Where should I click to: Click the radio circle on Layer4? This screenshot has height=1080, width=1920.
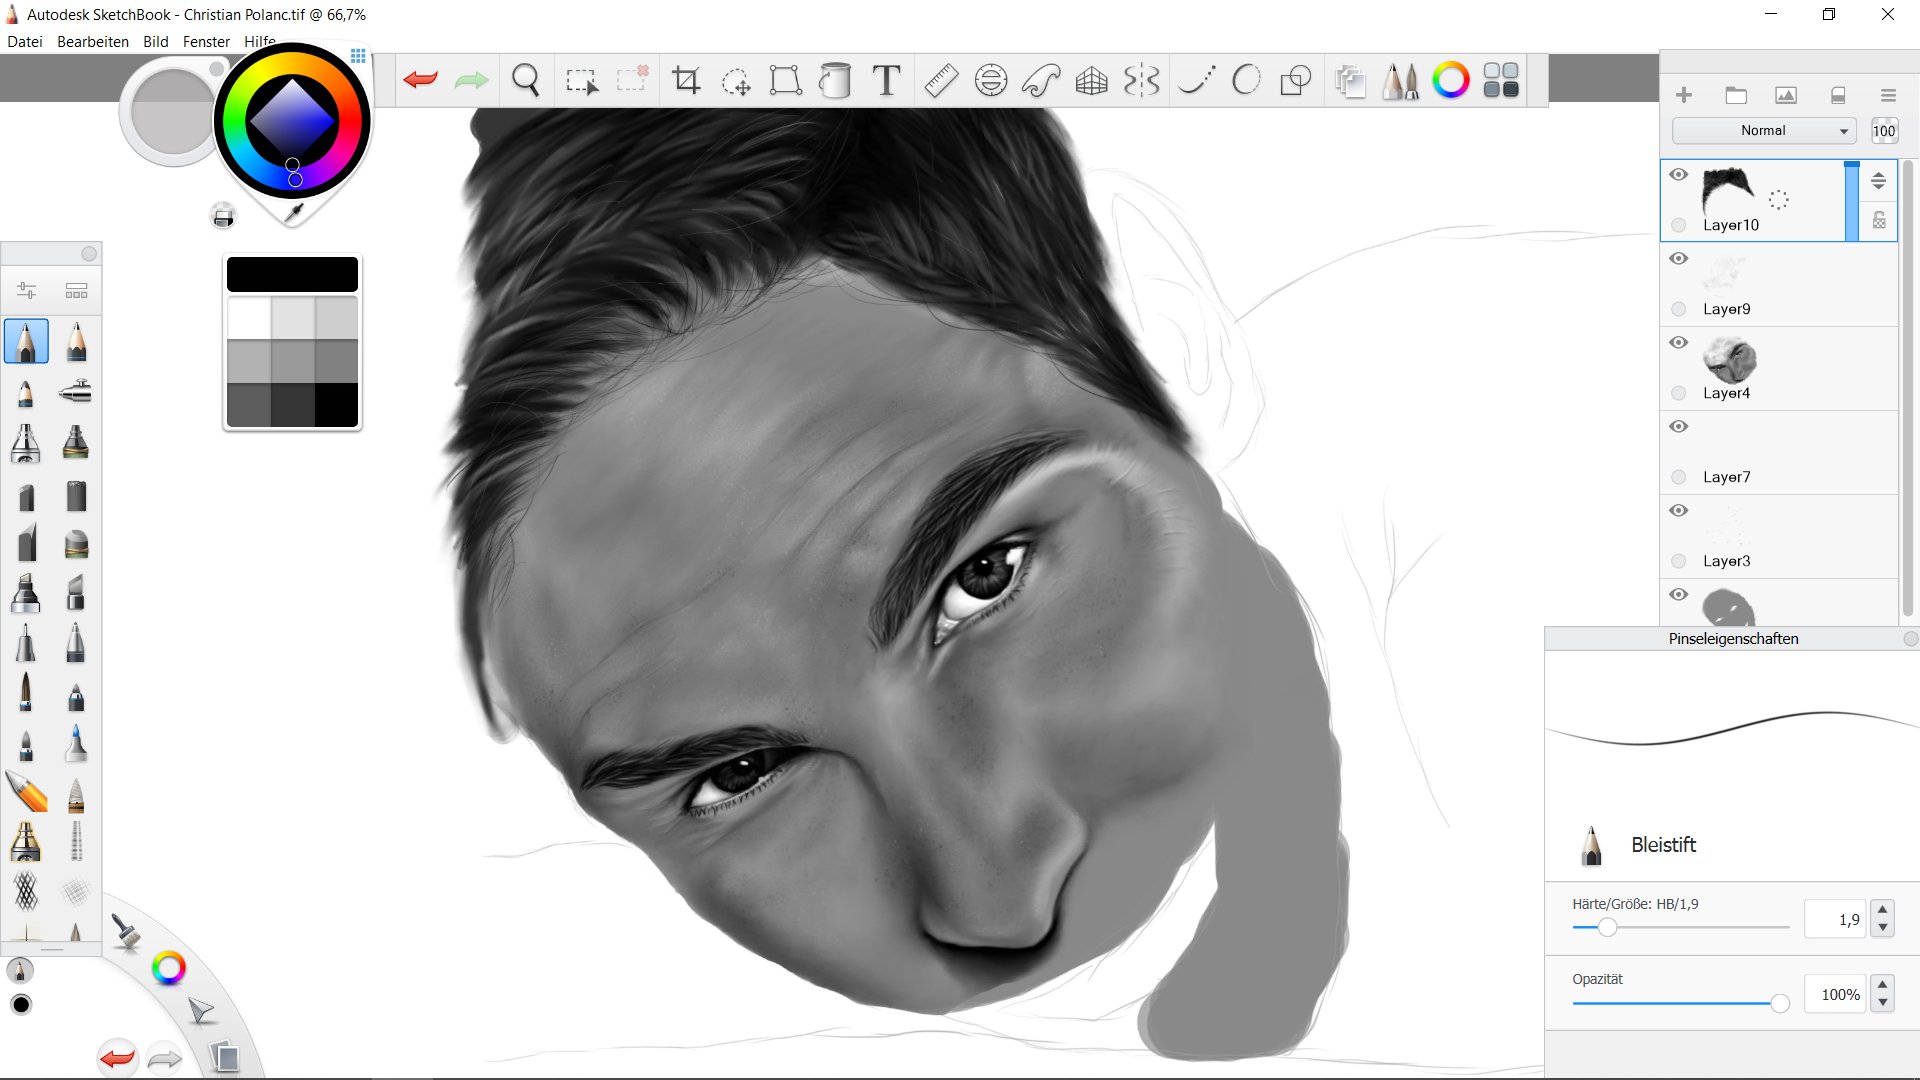pyautogui.click(x=1679, y=393)
